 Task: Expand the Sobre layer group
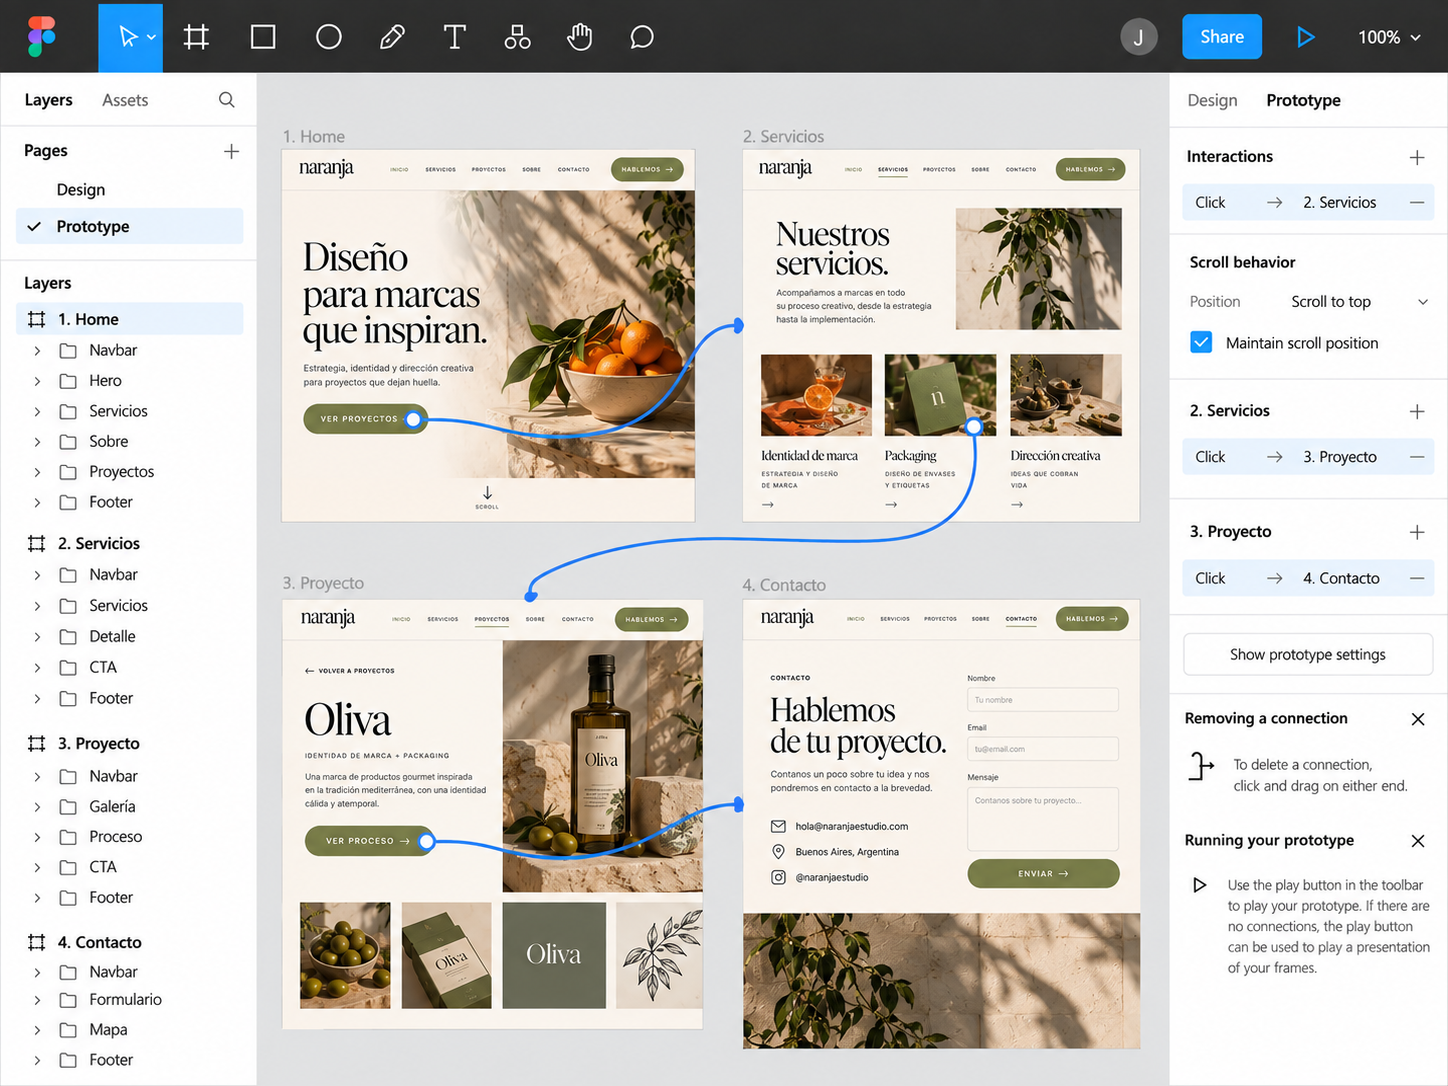[x=37, y=442]
